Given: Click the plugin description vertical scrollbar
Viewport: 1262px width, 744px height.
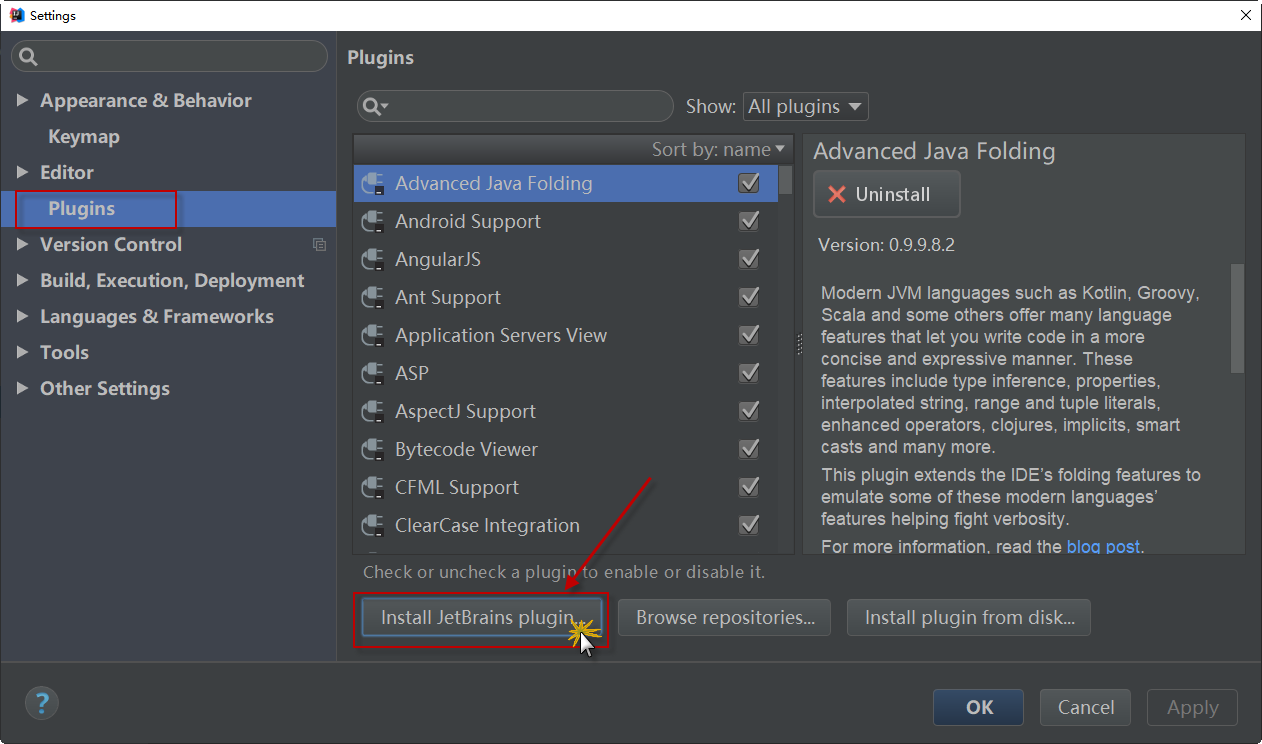Looking at the screenshot, I should click(1237, 320).
